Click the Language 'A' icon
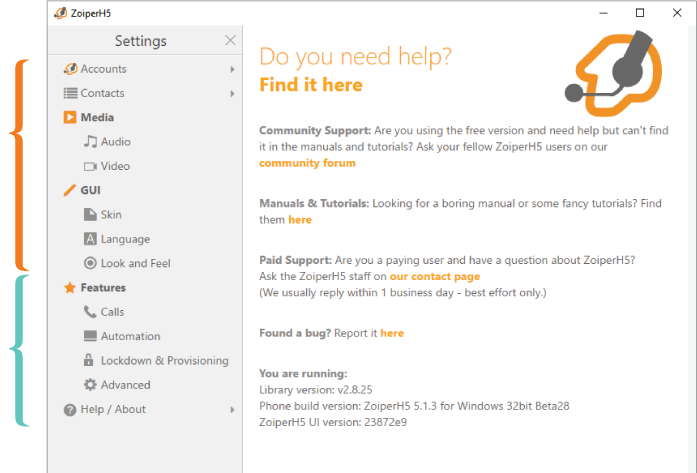Viewport: 697px width, 473px height. coord(90,239)
